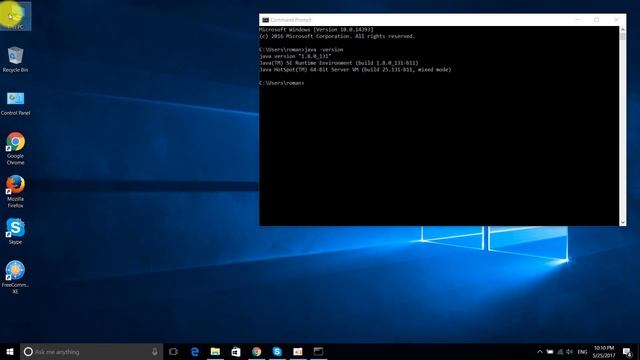Open File Explorer from the taskbar
640x360 pixels.
point(215,351)
